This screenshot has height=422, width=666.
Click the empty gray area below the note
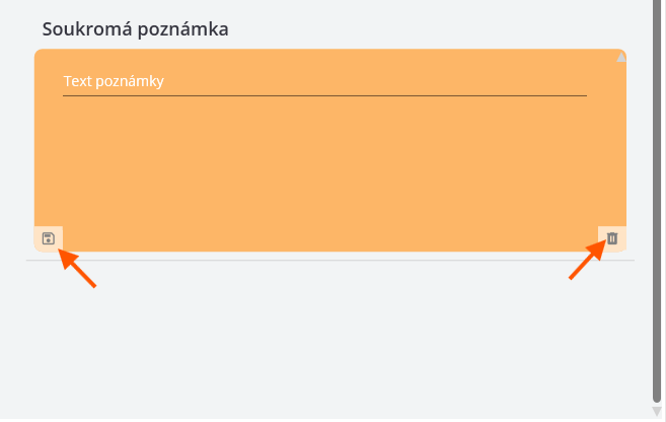click(330, 340)
